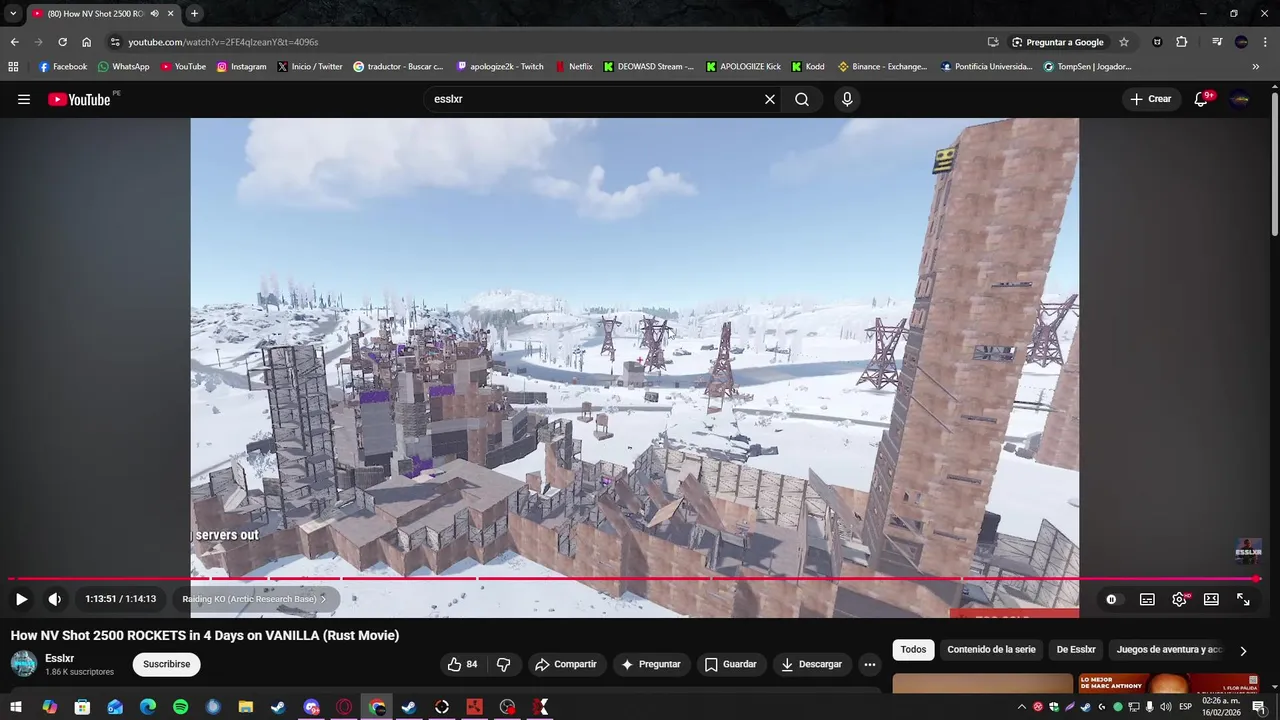Open the more actions three-dot menu
Image resolution: width=1280 pixels, height=720 pixels.
869,664
